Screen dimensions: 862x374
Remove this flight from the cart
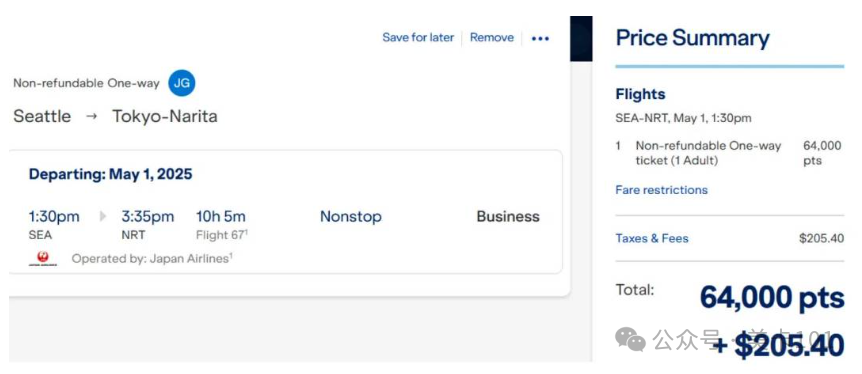tap(491, 37)
